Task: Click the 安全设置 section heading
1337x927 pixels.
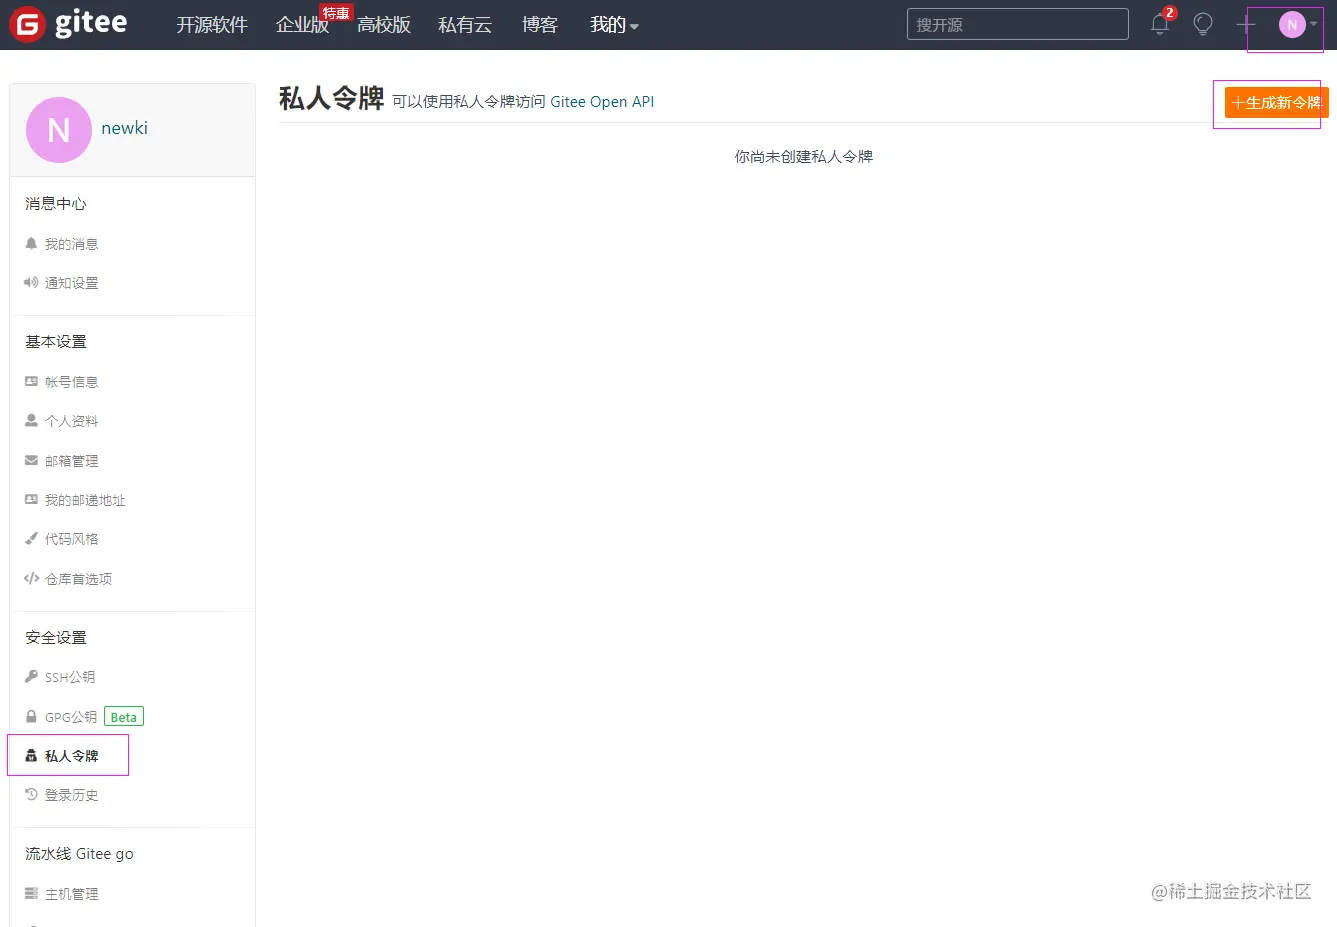Action: click(55, 637)
